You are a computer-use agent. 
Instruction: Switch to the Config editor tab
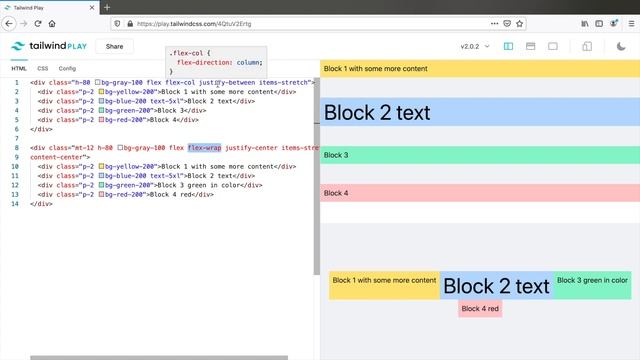click(x=67, y=69)
